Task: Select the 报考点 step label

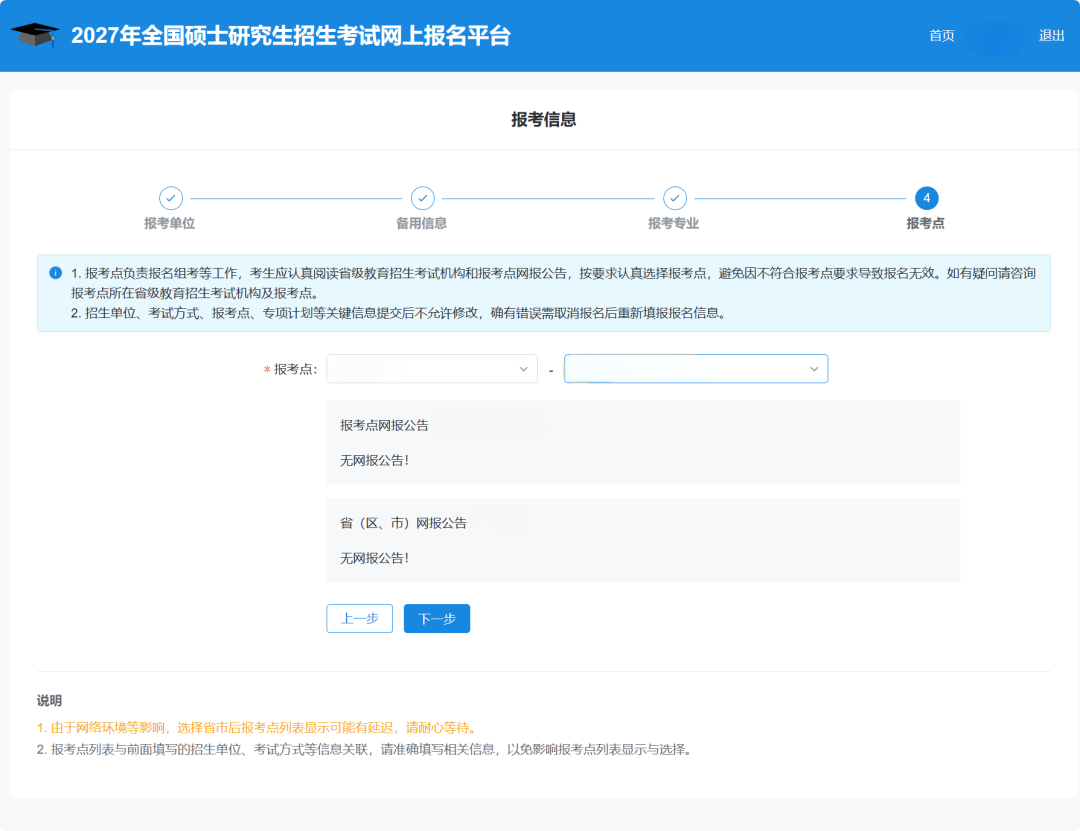Action: click(926, 223)
